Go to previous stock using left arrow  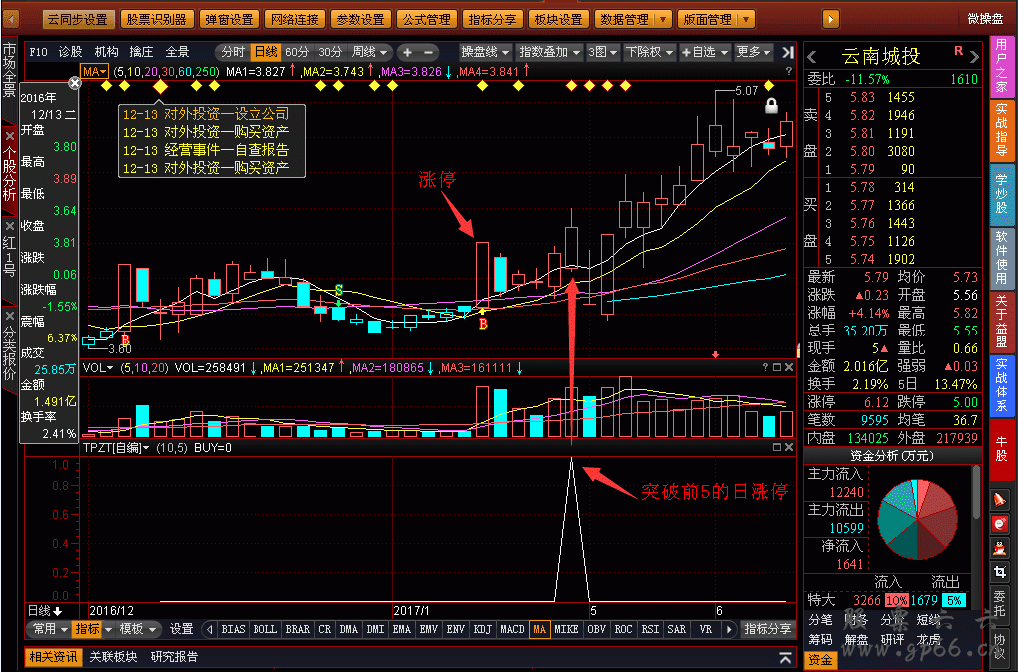pyautogui.click(x=812, y=57)
